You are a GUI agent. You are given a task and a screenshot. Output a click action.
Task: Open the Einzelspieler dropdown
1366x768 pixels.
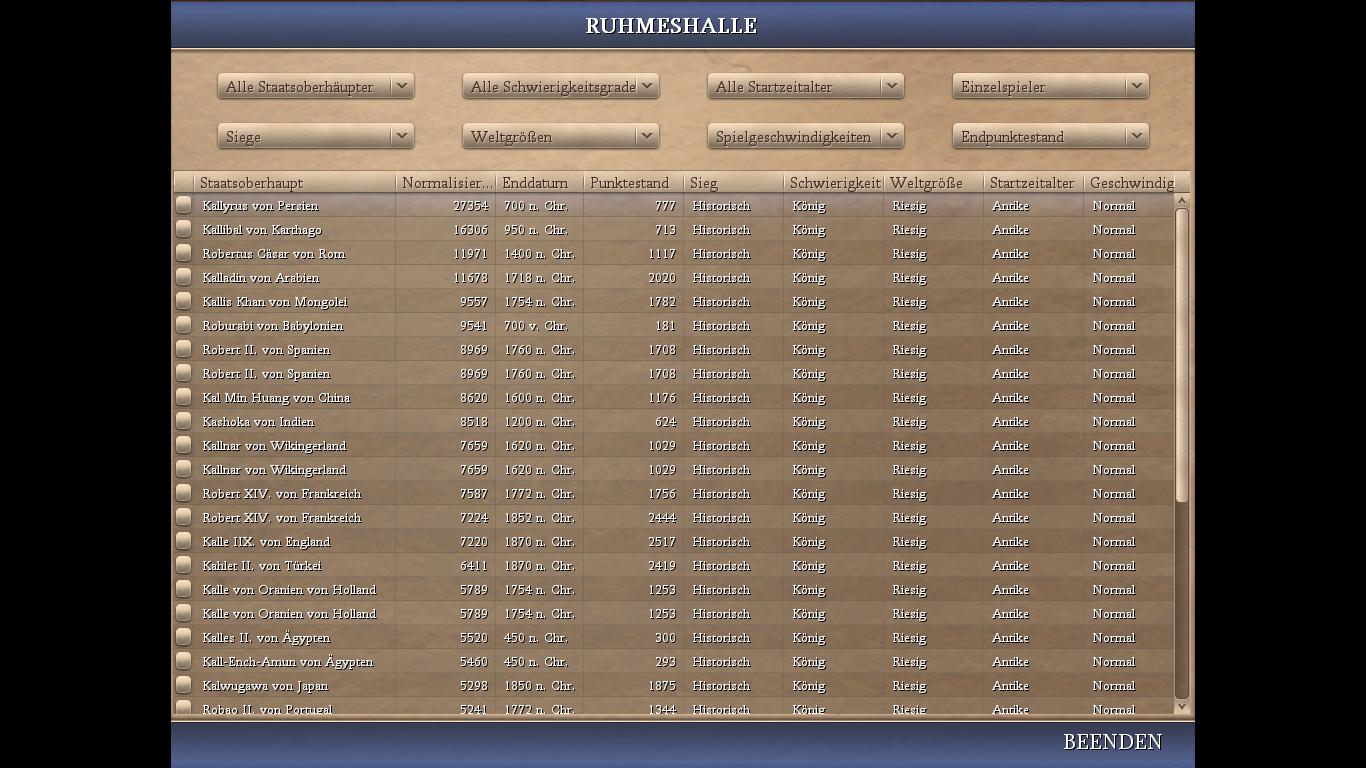1050,87
